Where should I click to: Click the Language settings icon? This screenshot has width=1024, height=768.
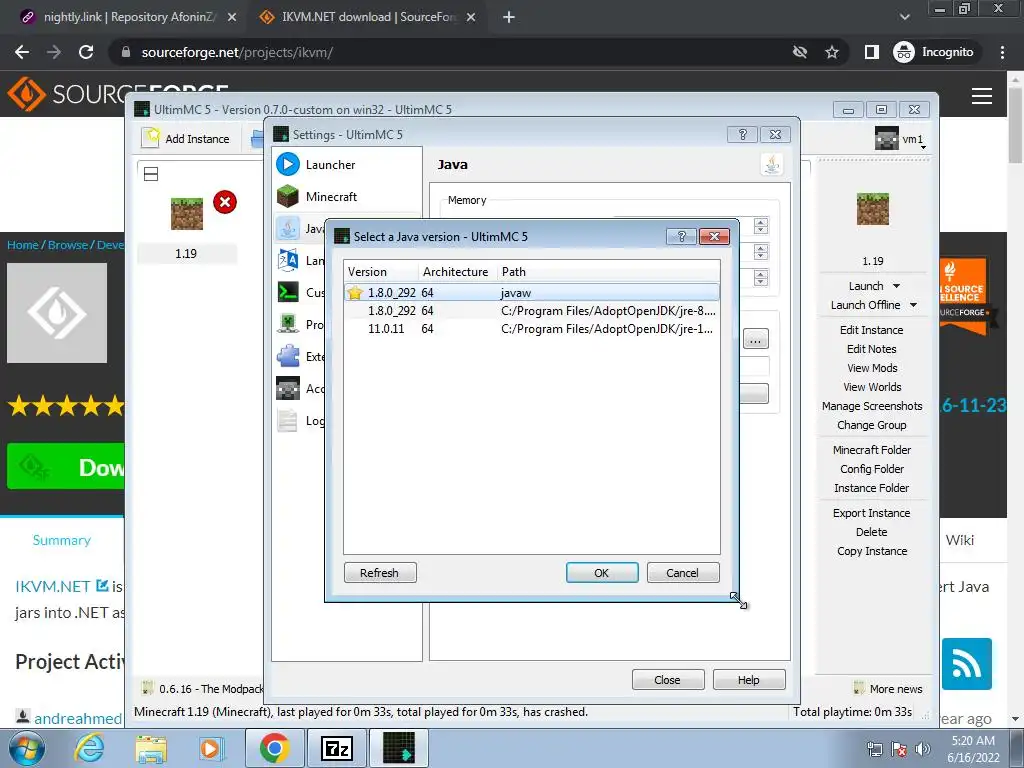pyautogui.click(x=288, y=260)
